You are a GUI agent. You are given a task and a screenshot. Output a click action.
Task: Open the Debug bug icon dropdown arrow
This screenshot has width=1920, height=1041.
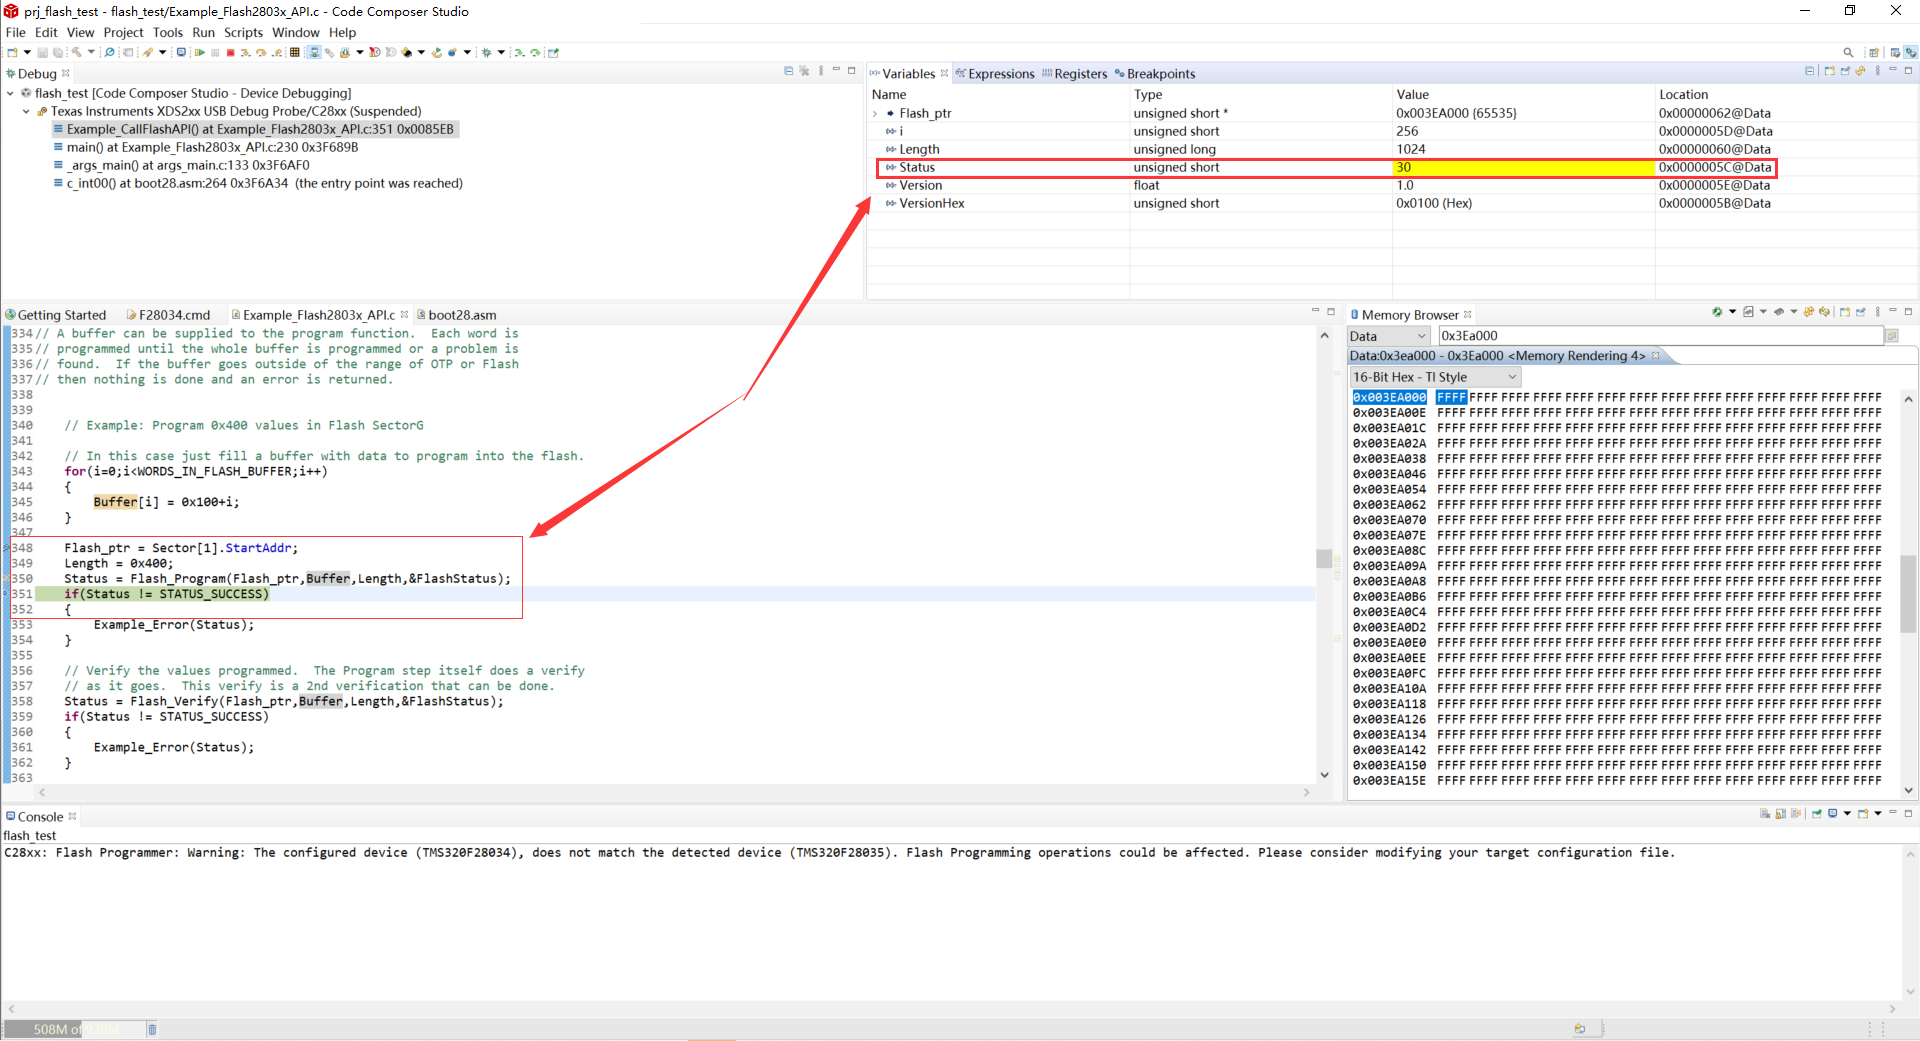[x=501, y=52]
